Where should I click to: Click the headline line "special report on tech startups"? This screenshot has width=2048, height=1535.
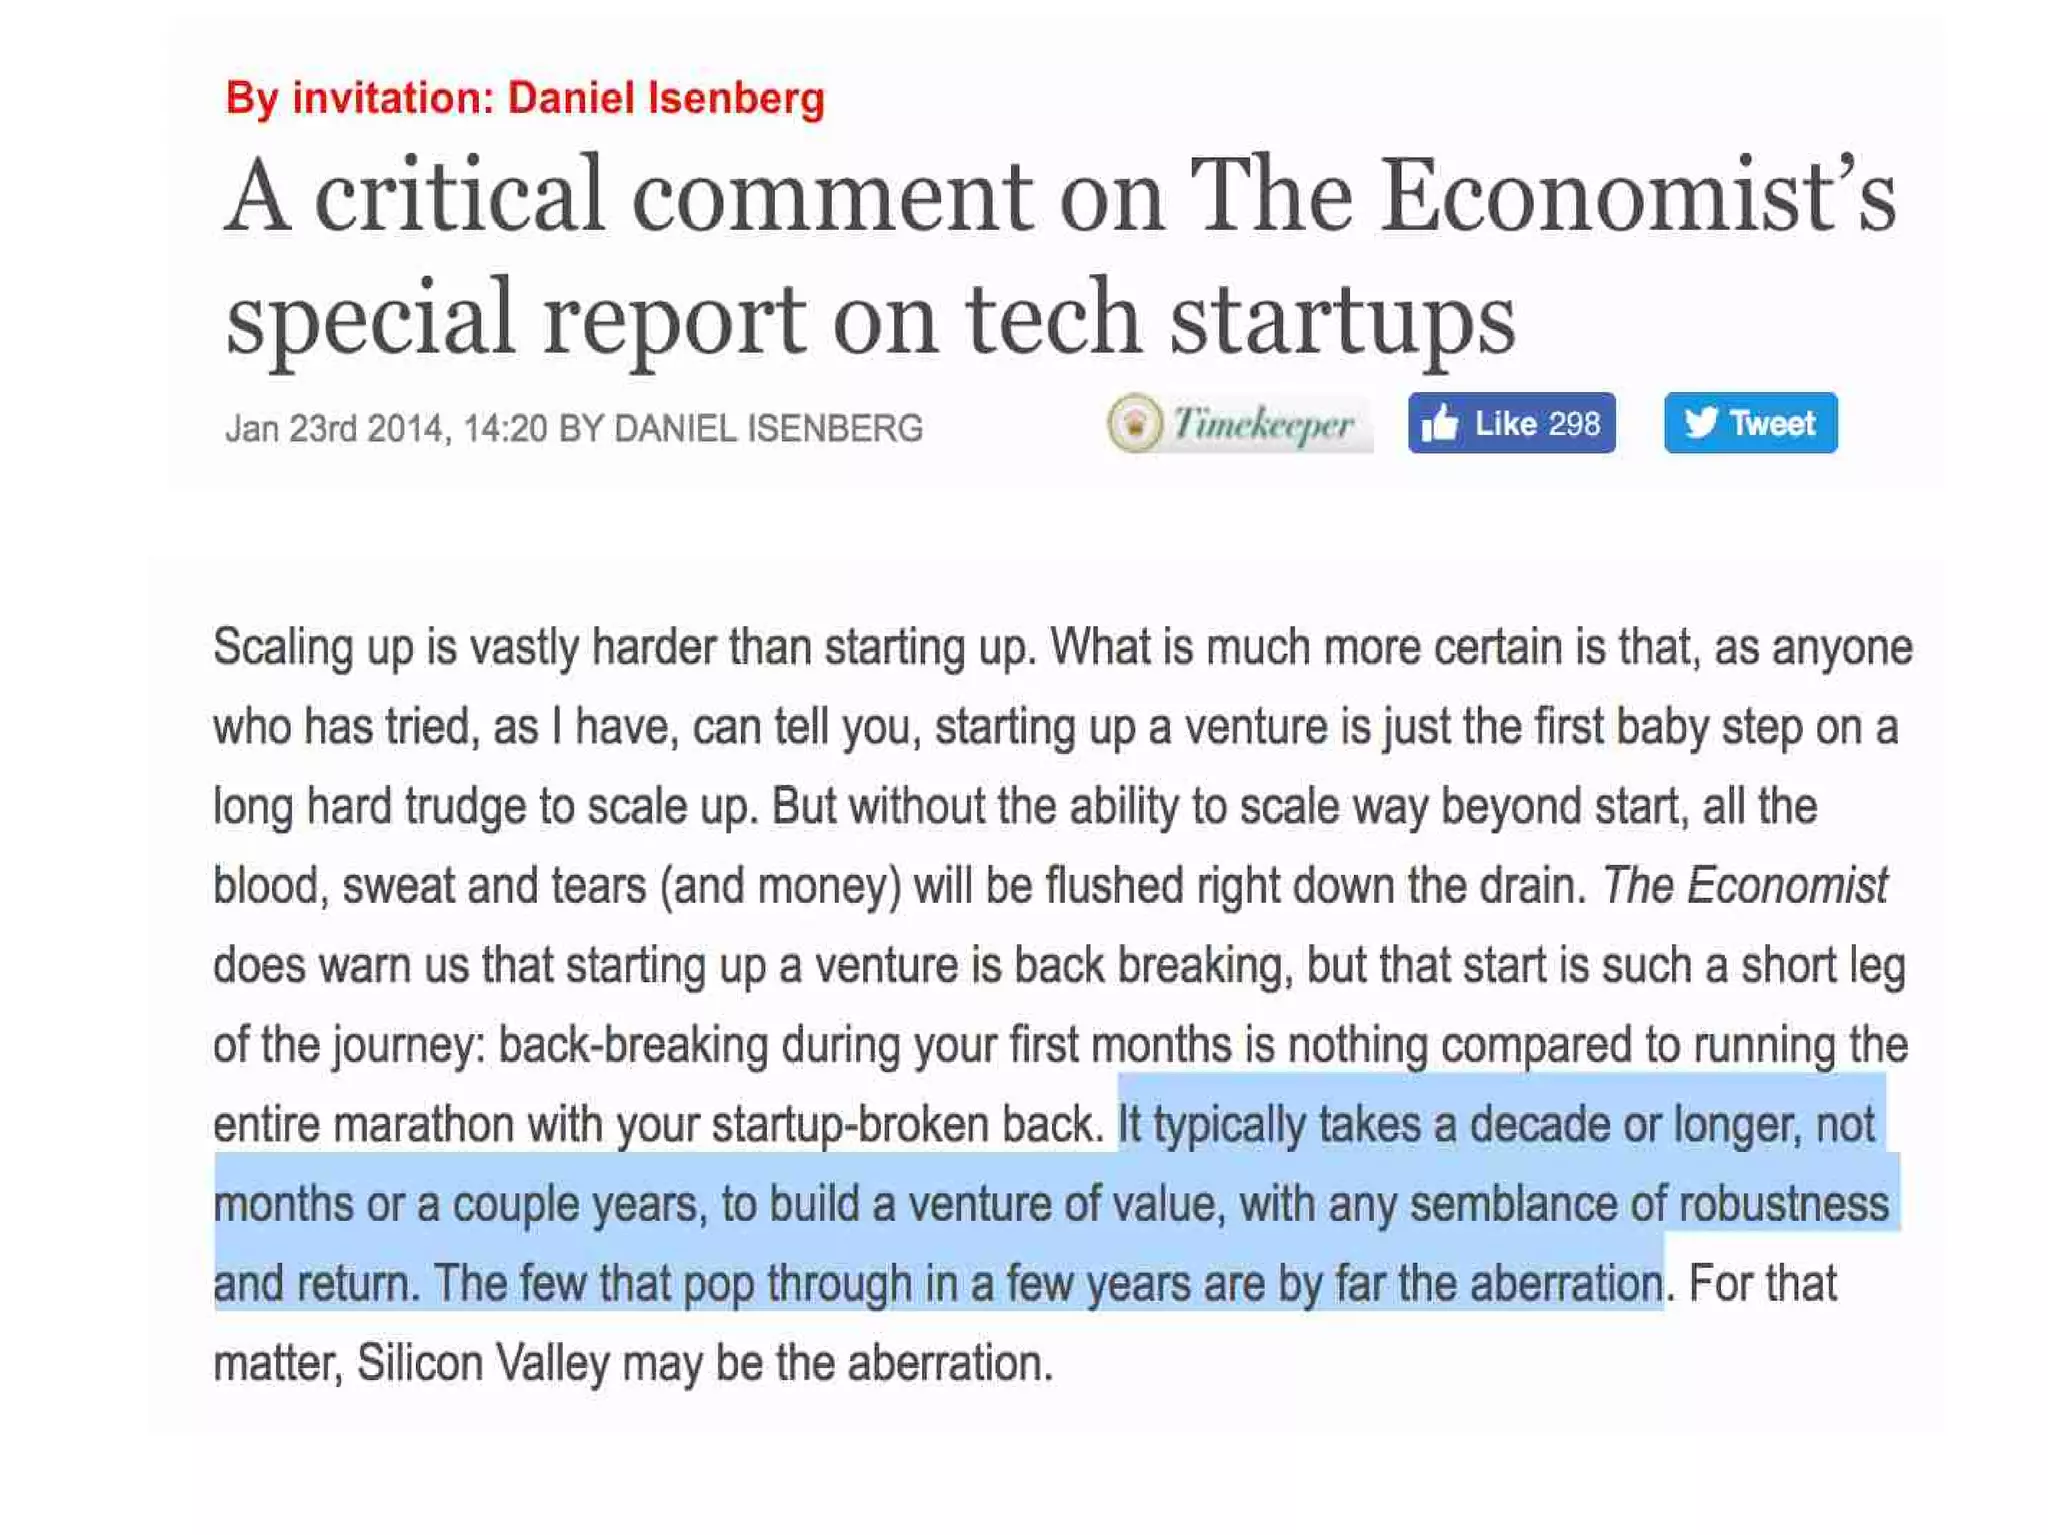(x=870, y=319)
